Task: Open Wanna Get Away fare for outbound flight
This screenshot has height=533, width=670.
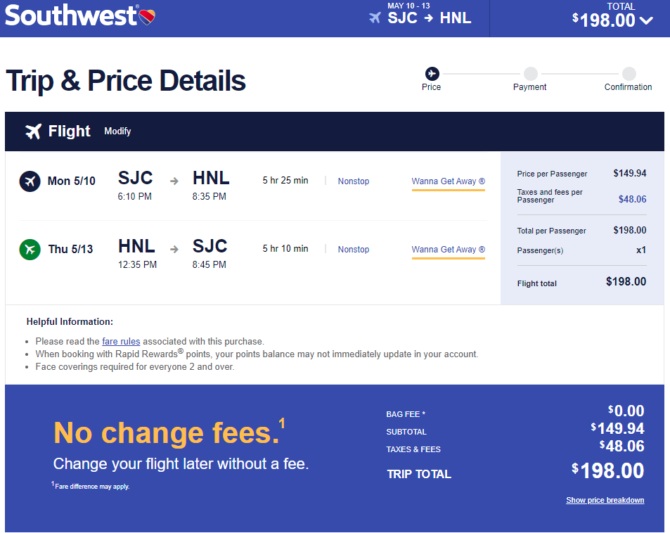Action: (x=448, y=181)
